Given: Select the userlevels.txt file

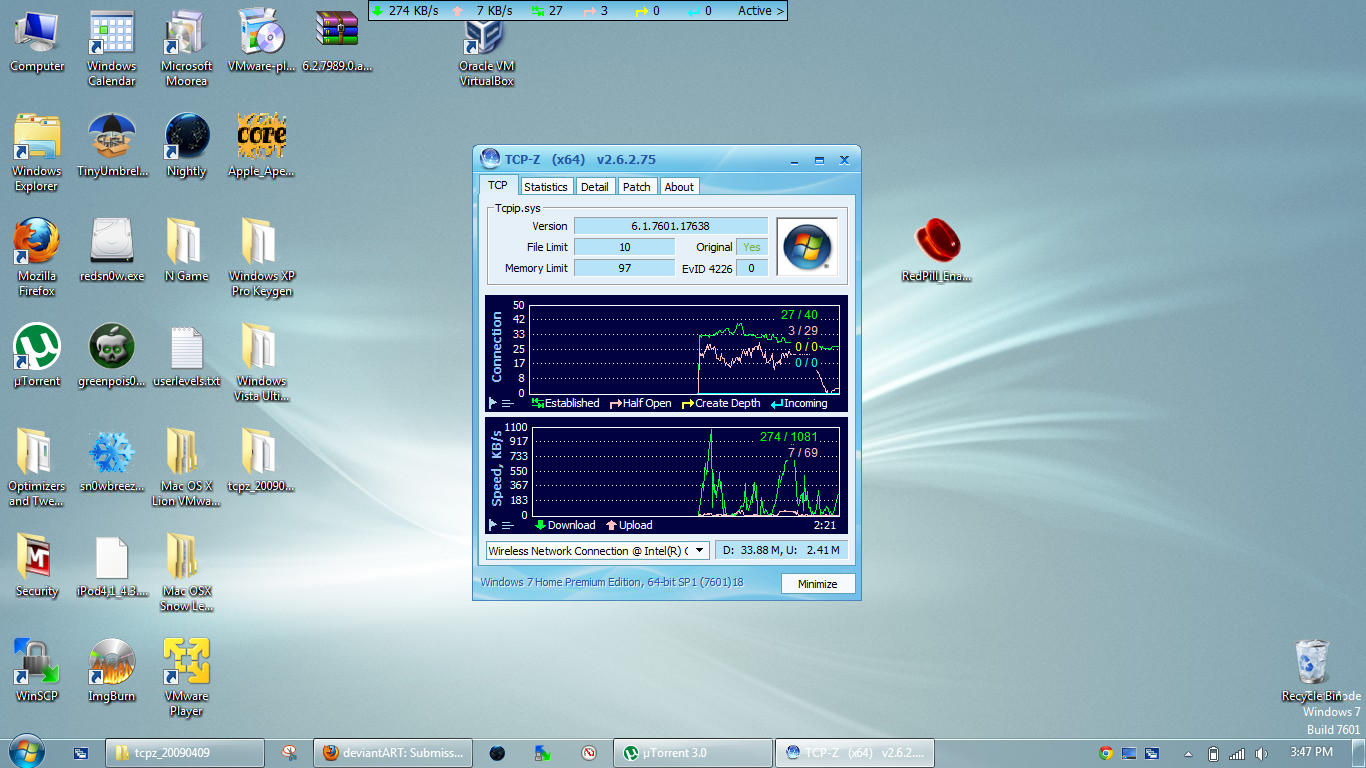Looking at the screenshot, I should 187,356.
